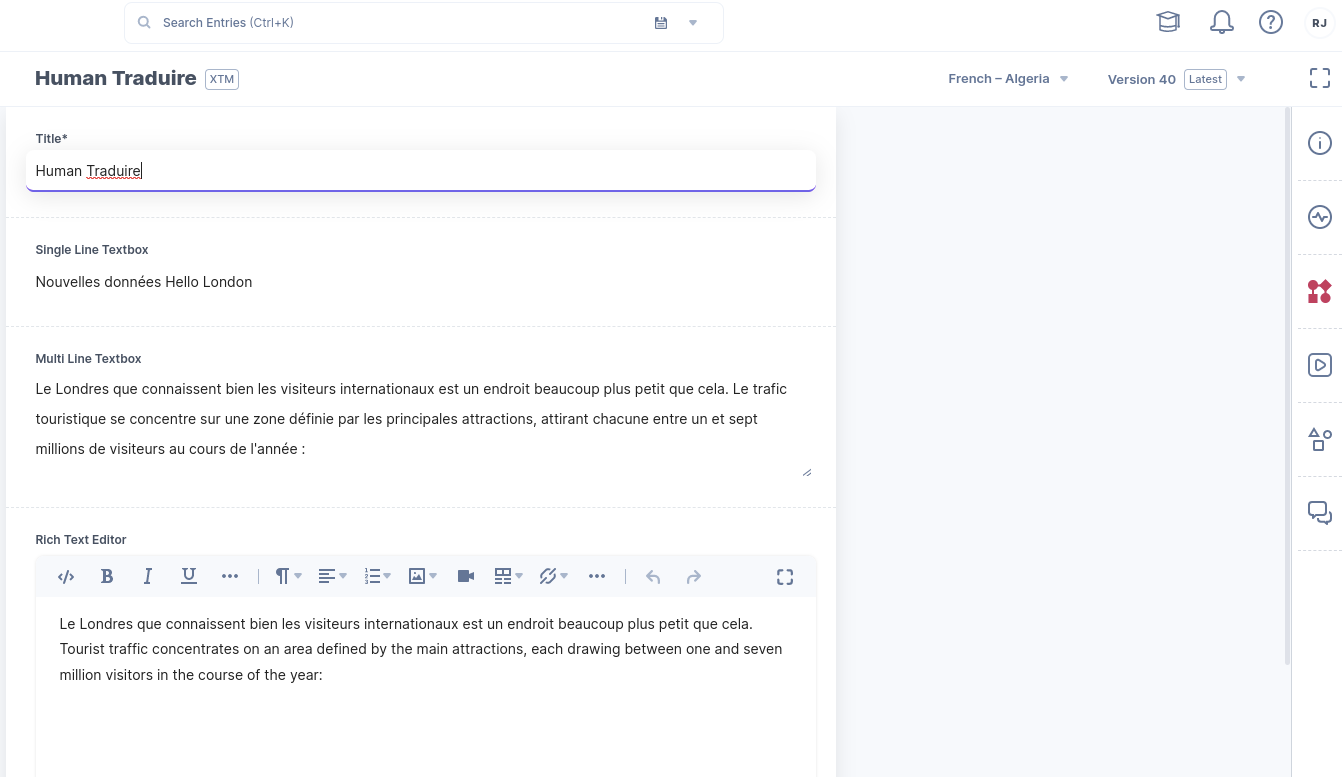Open the help question mark icon
Image resolution: width=1342 pixels, height=777 pixels.
coord(1270,22)
